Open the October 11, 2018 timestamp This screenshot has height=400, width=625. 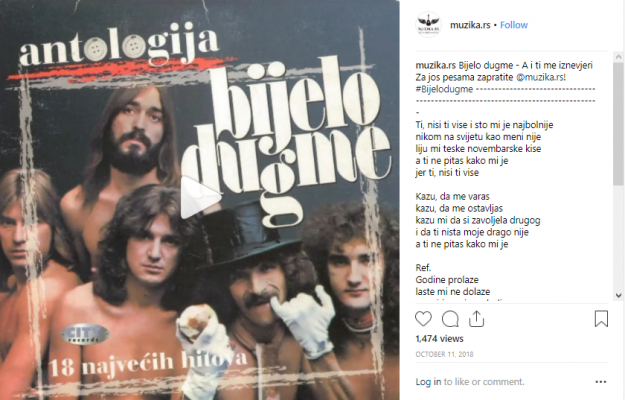pyautogui.click(x=444, y=354)
